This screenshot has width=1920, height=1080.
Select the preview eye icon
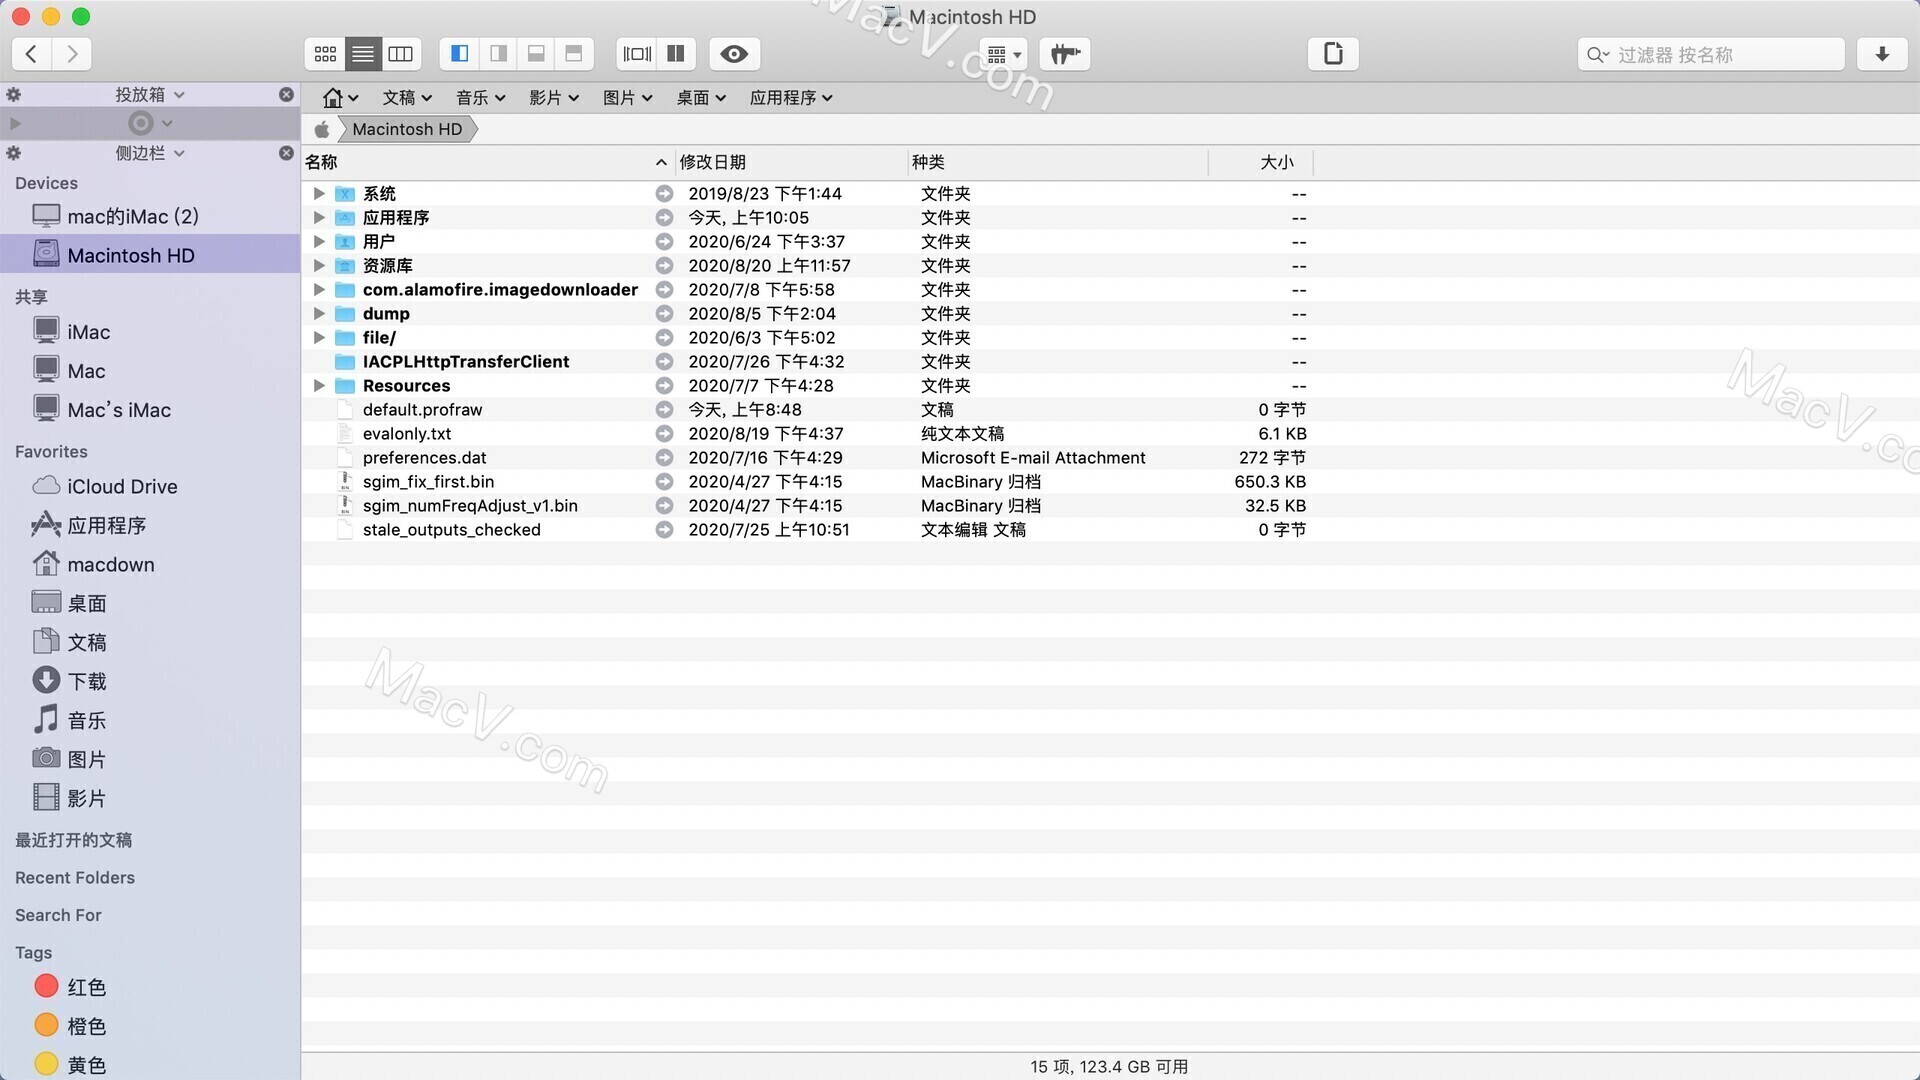[x=735, y=54]
